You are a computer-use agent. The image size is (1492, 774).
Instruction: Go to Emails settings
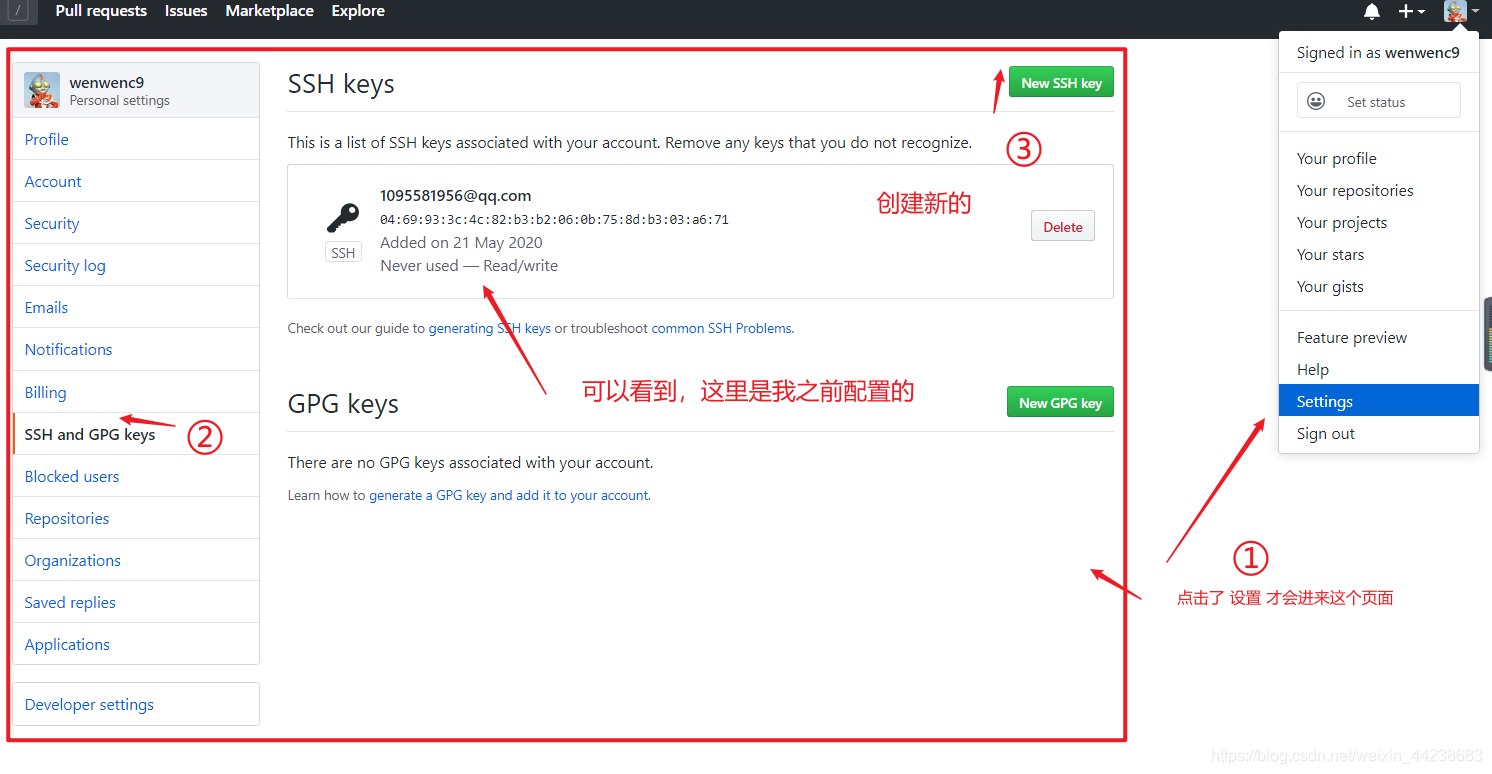136,307
